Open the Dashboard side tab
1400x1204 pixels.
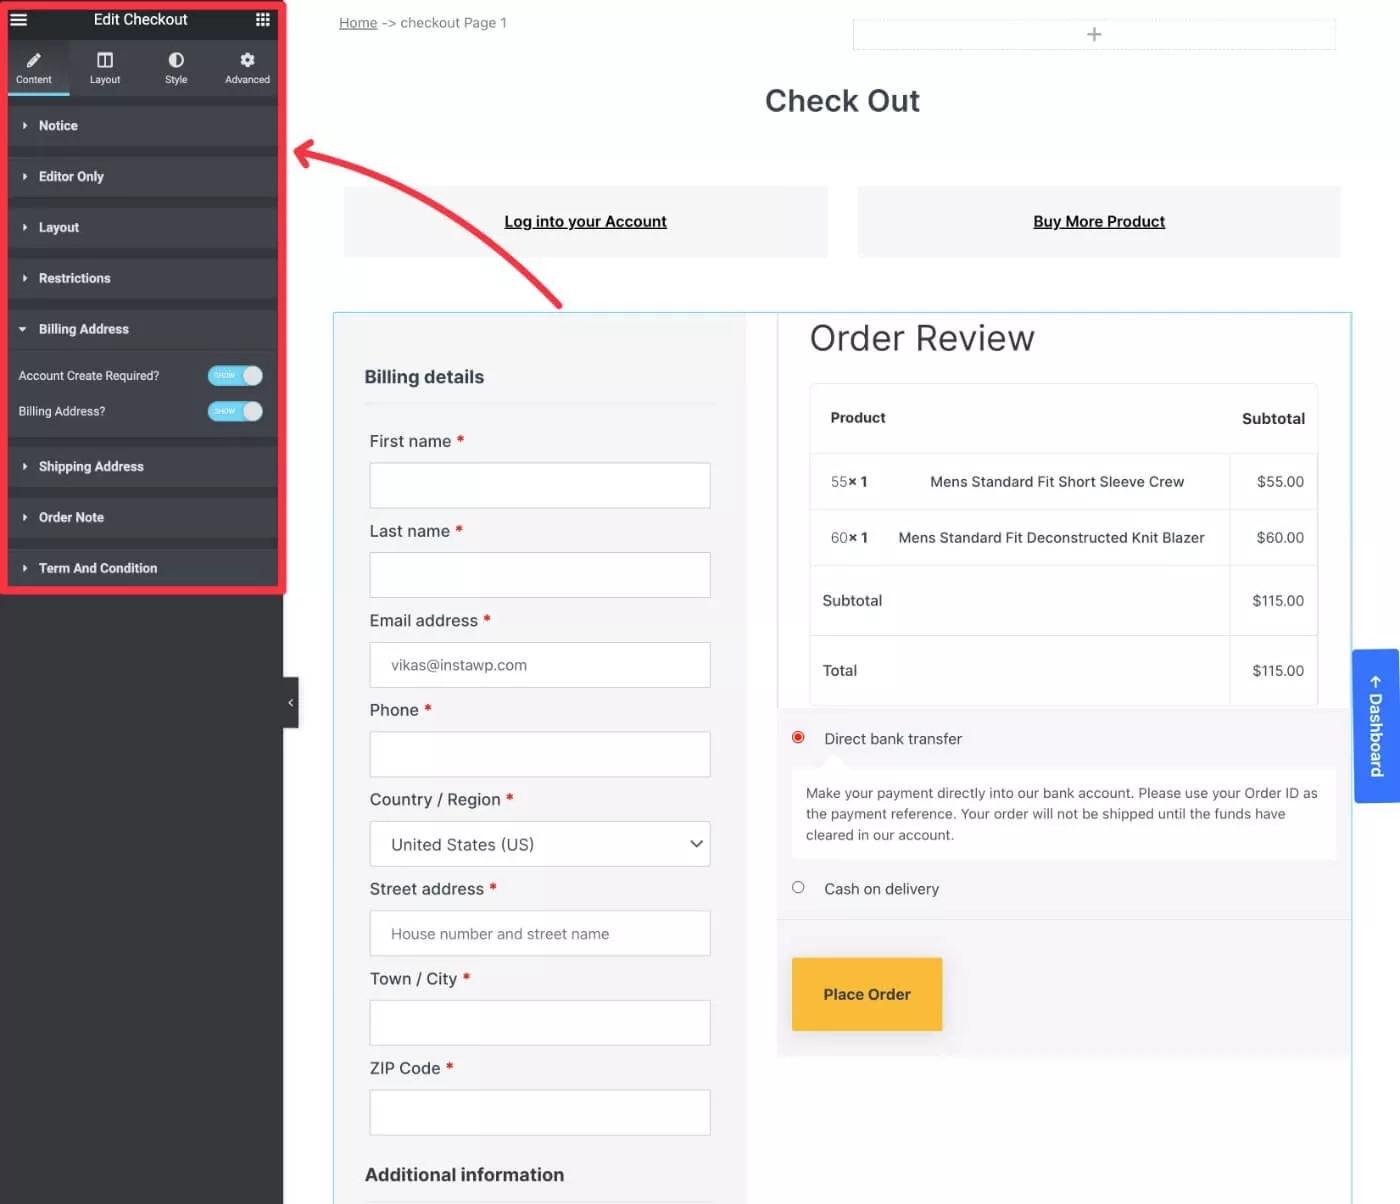(1376, 726)
